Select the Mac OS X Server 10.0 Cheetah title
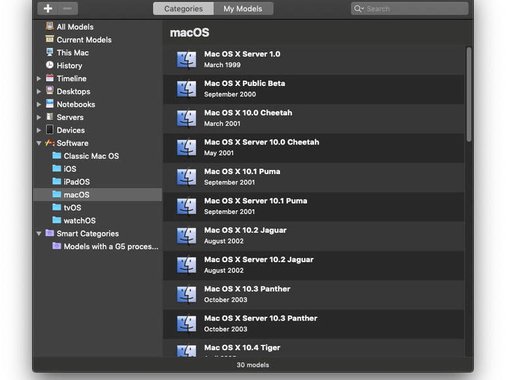506x380 pixels. [x=262, y=142]
